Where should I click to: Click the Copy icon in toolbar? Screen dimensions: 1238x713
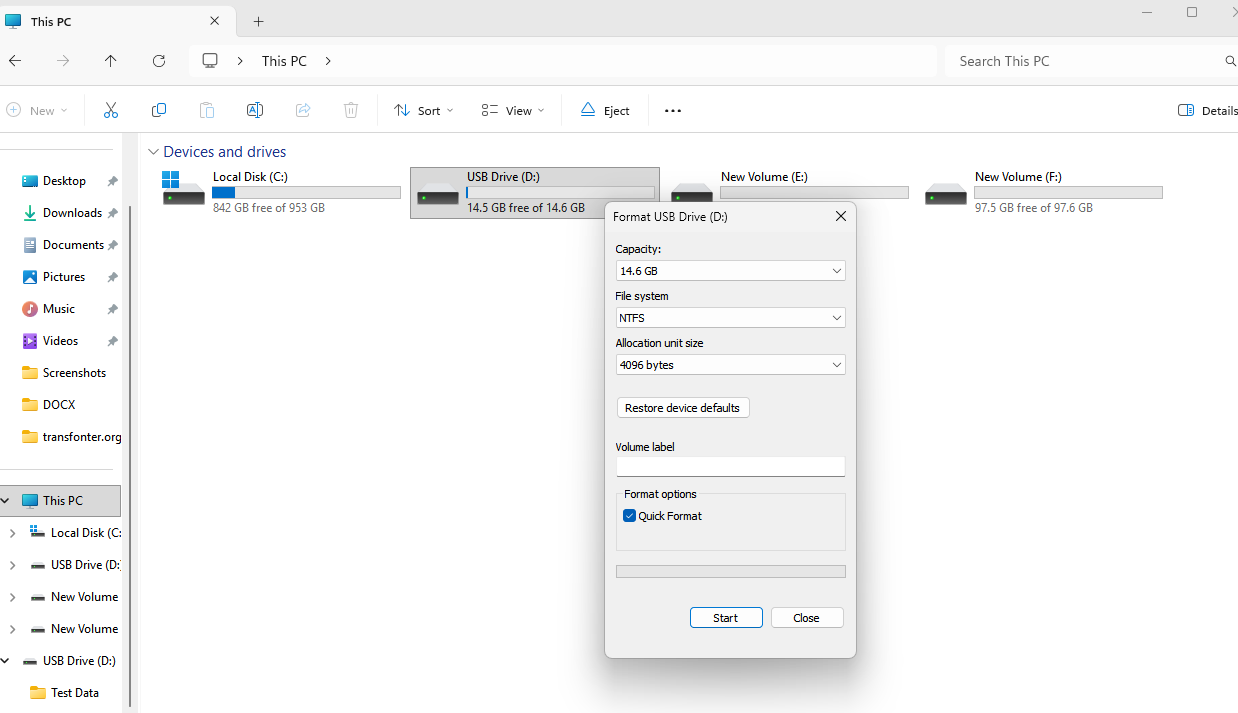(x=159, y=110)
